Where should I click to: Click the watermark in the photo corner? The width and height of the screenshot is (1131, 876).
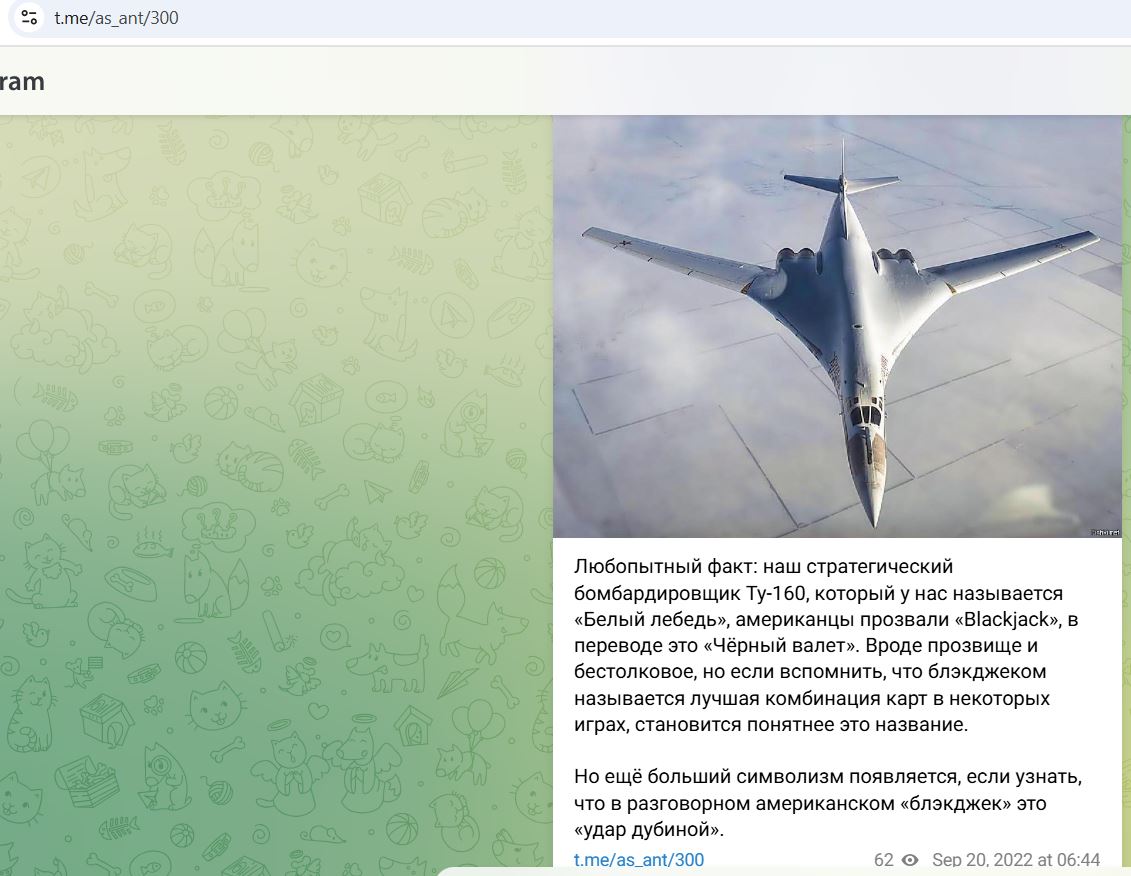click(x=1105, y=533)
